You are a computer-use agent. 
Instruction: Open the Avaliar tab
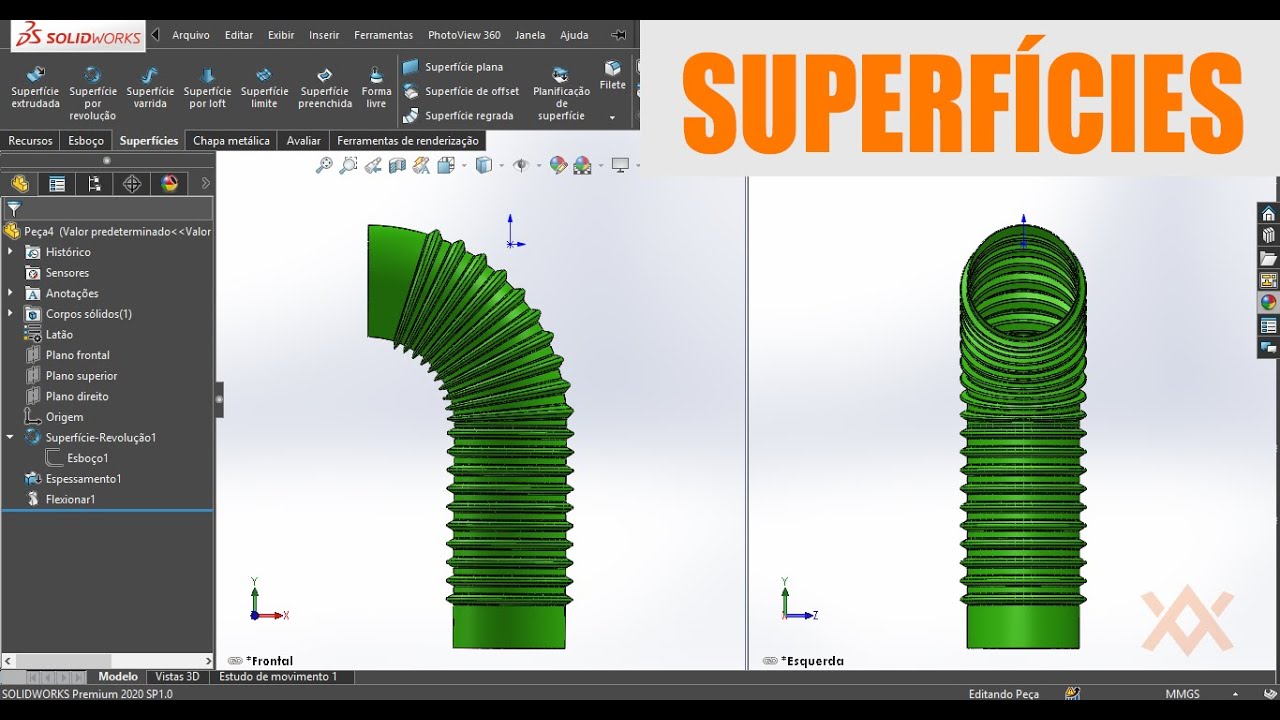tap(304, 141)
